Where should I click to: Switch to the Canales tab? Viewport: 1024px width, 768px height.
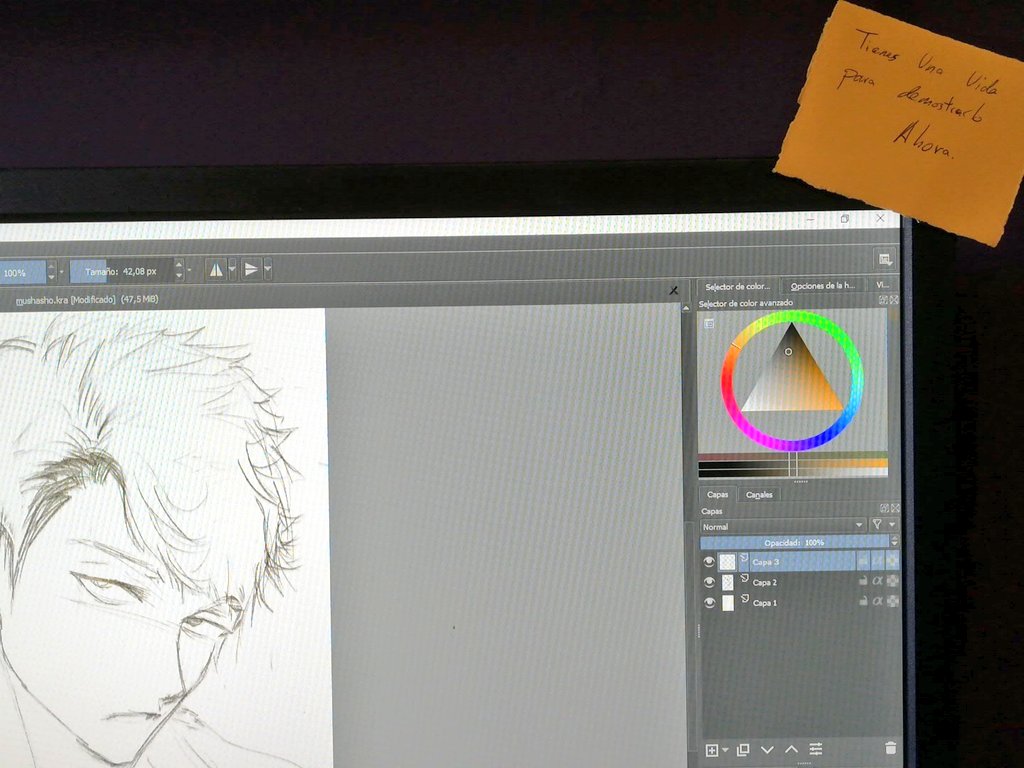(x=759, y=494)
